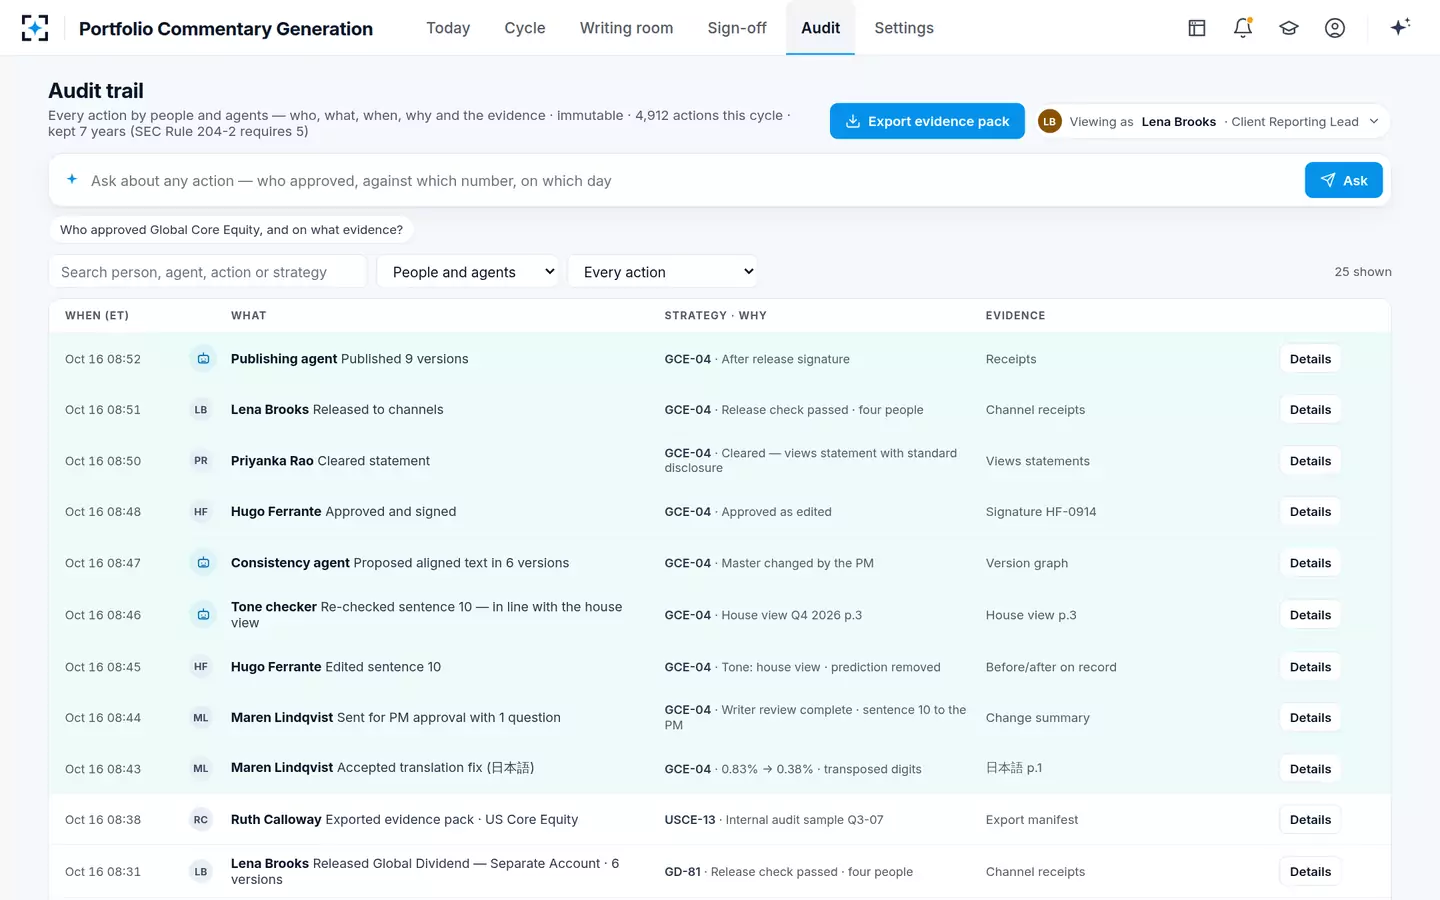Click the GD-81 strategy code
1440x900 pixels.
[683, 872]
